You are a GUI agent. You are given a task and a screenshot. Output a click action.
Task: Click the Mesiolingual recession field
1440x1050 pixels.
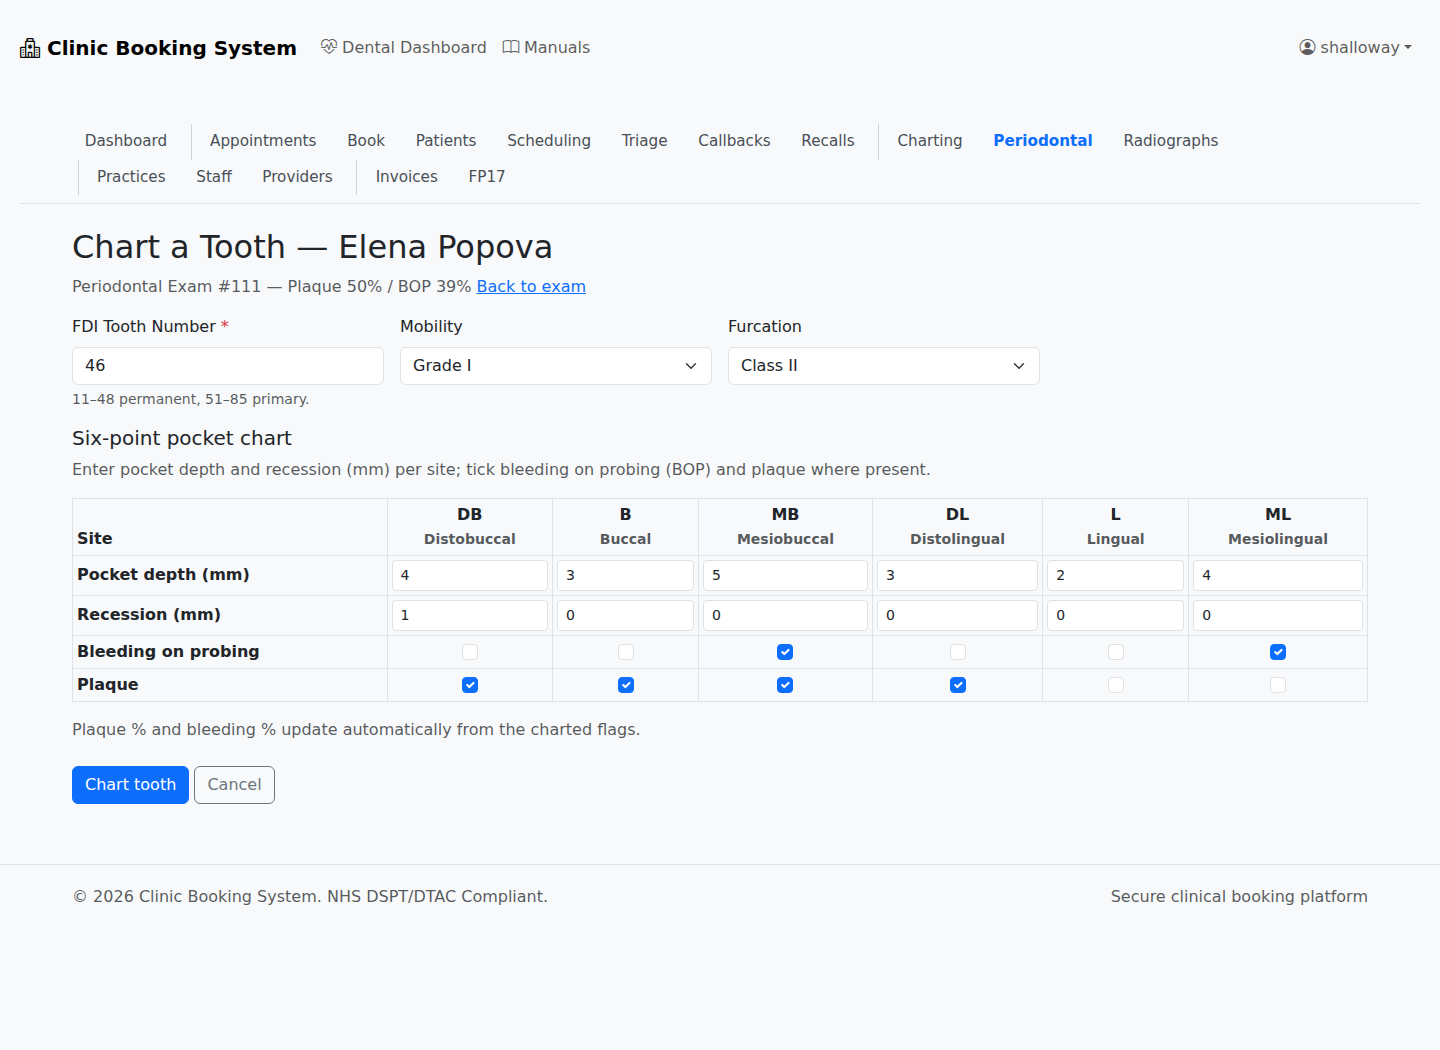click(x=1278, y=615)
